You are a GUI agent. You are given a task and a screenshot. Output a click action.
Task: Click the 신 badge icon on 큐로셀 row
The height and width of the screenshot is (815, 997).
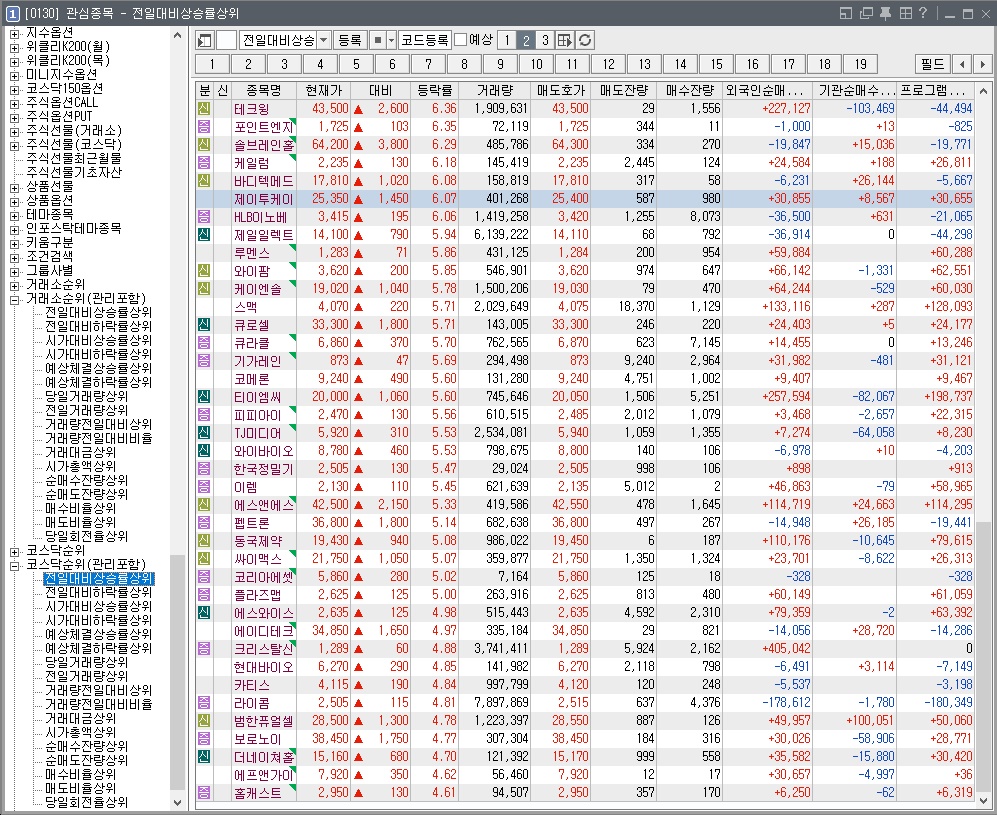pyautogui.click(x=203, y=324)
